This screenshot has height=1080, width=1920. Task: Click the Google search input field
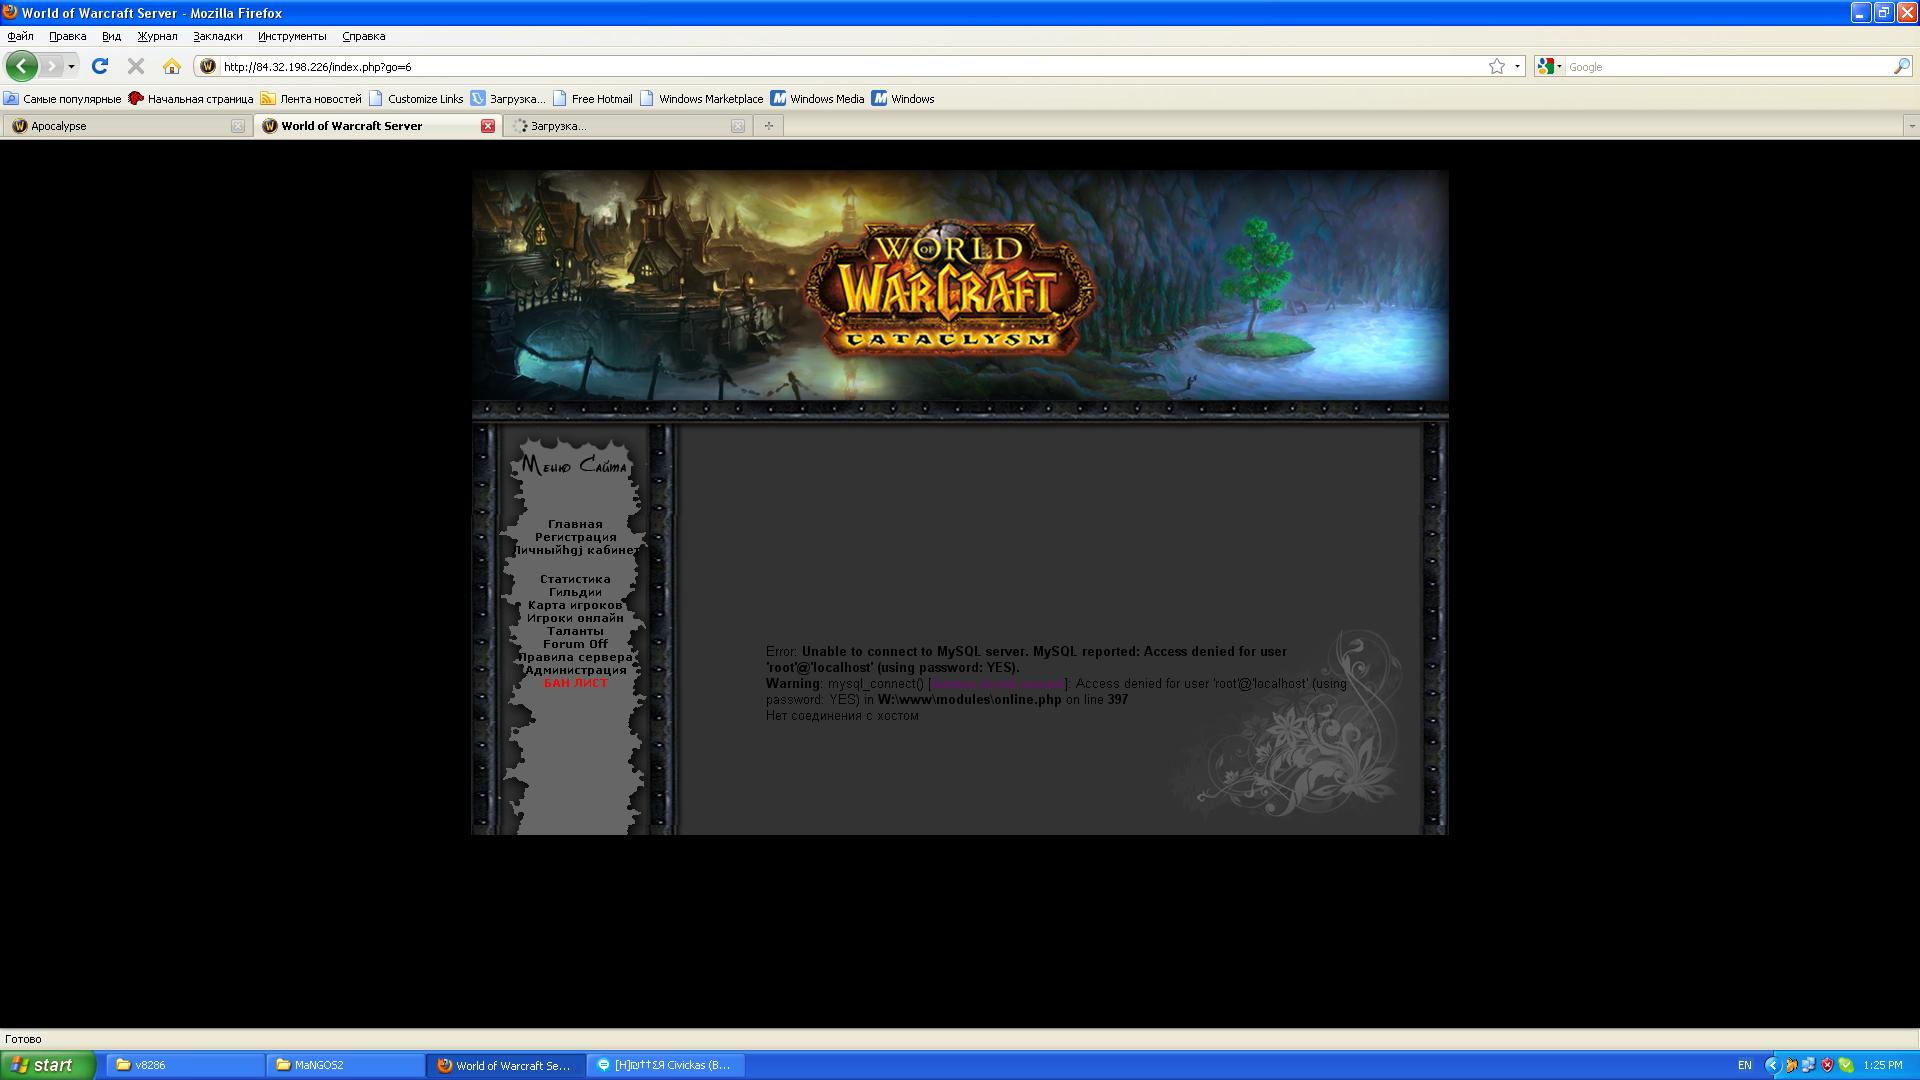1725,66
